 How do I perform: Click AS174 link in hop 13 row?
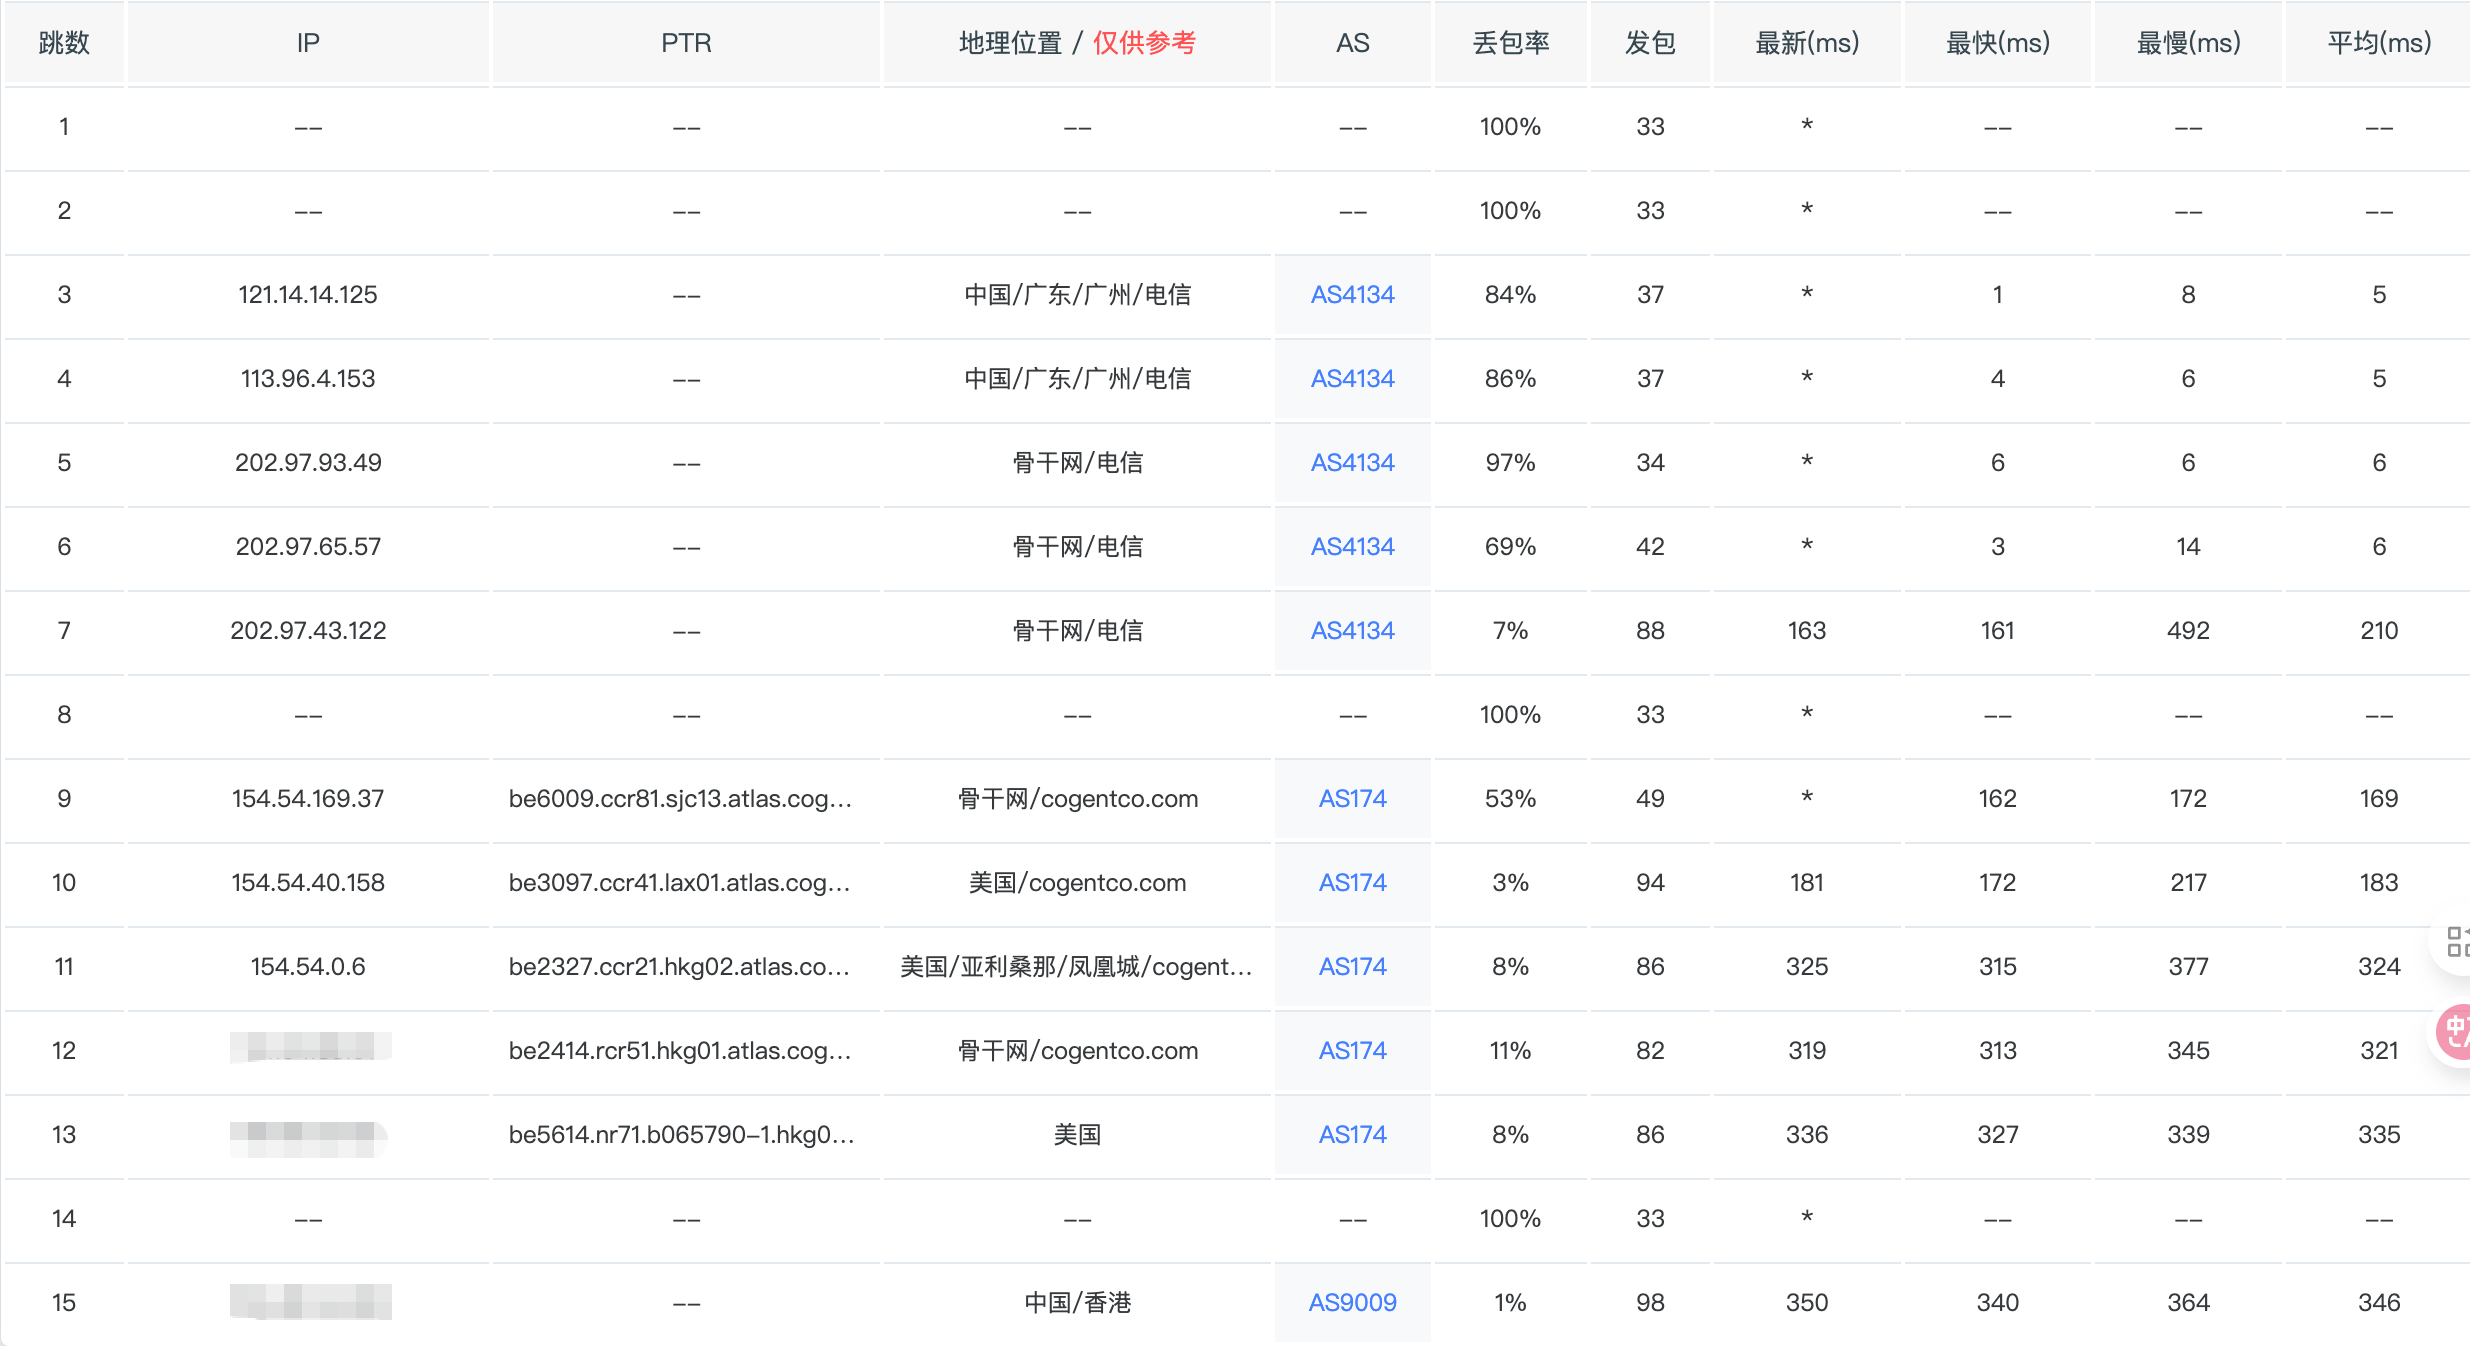1352,1135
